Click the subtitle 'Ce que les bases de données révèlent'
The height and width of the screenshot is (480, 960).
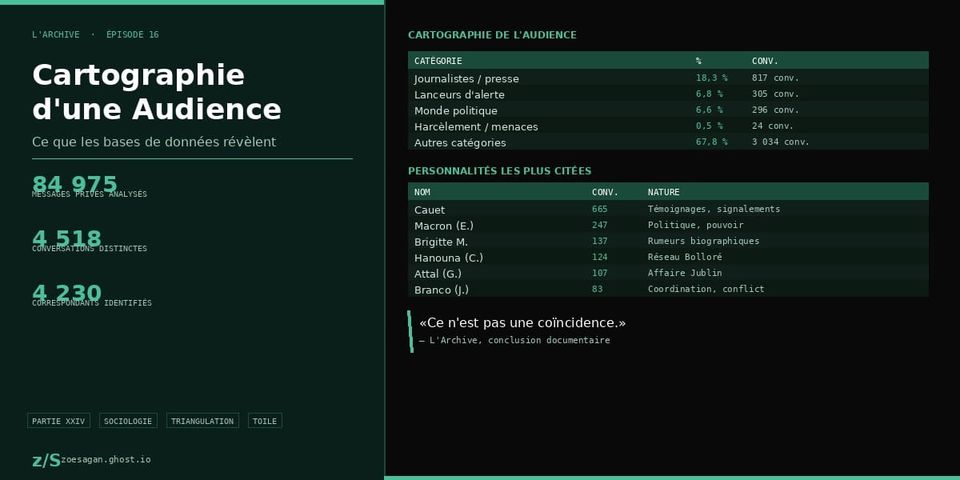click(154, 141)
